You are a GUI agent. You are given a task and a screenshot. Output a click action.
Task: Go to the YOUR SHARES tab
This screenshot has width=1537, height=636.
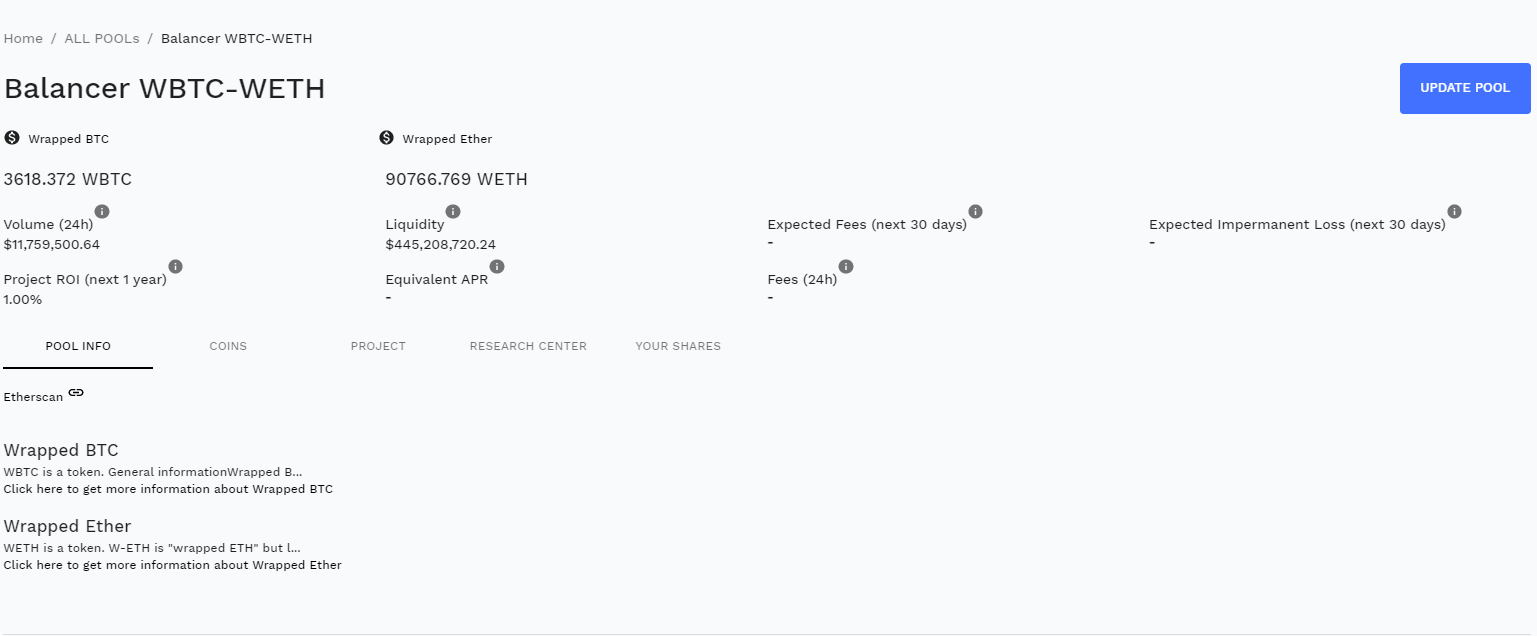coord(678,346)
